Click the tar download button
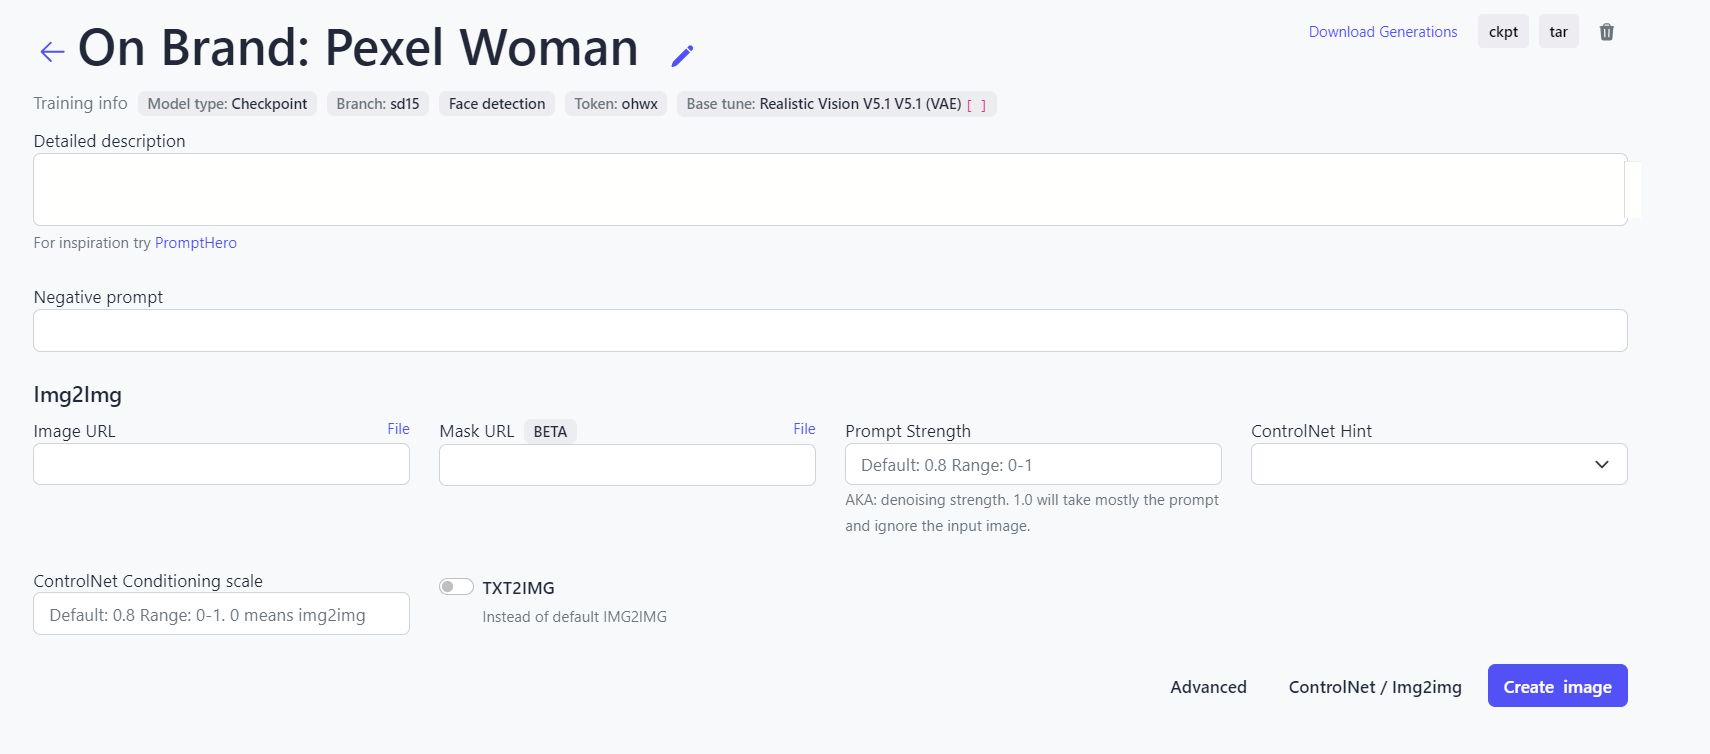Screen dimensions: 1710x754 pos(1558,32)
